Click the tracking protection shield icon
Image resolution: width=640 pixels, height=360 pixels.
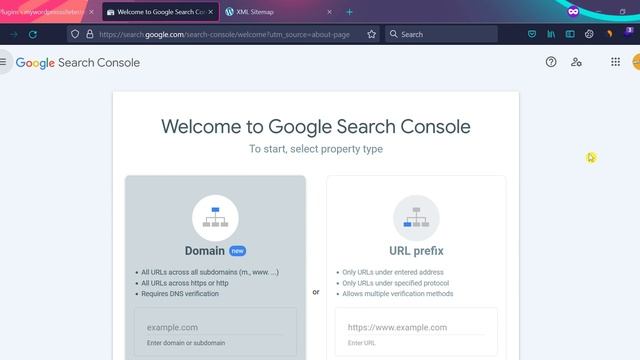click(x=75, y=34)
